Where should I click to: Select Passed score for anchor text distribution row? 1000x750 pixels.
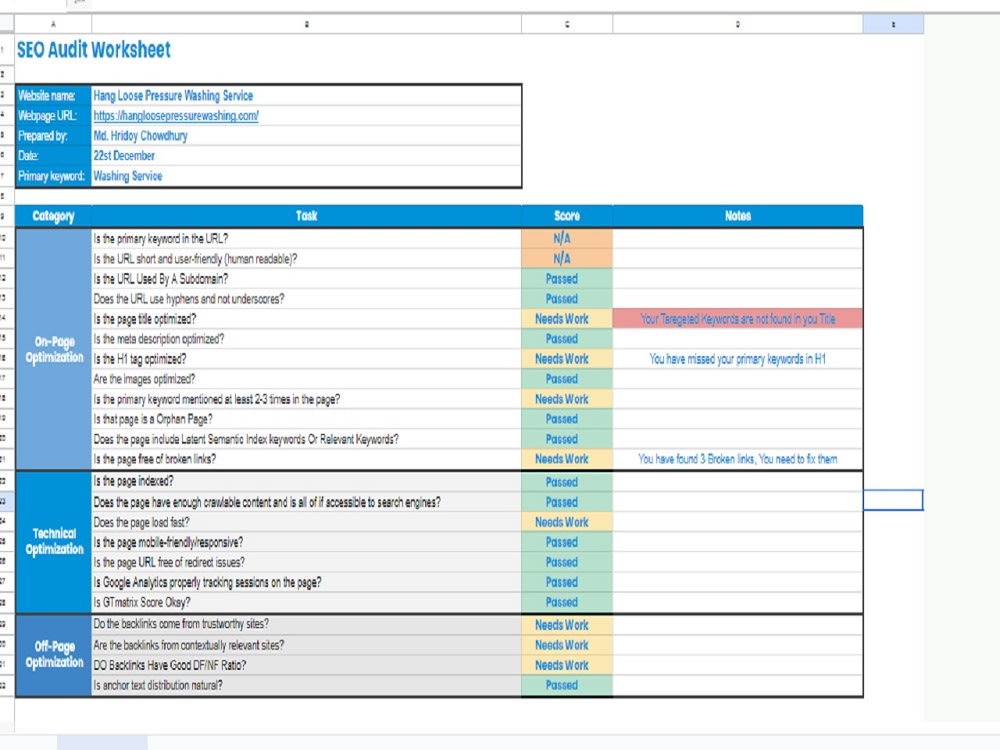(x=567, y=686)
